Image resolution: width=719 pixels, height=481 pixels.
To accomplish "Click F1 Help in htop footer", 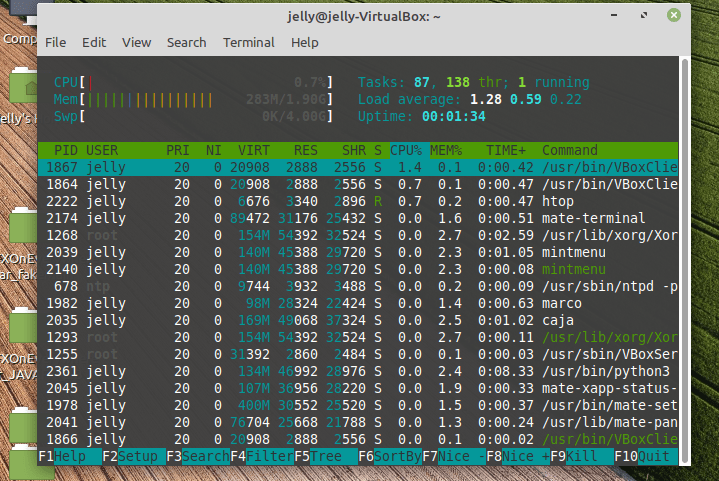I will point(70,456).
